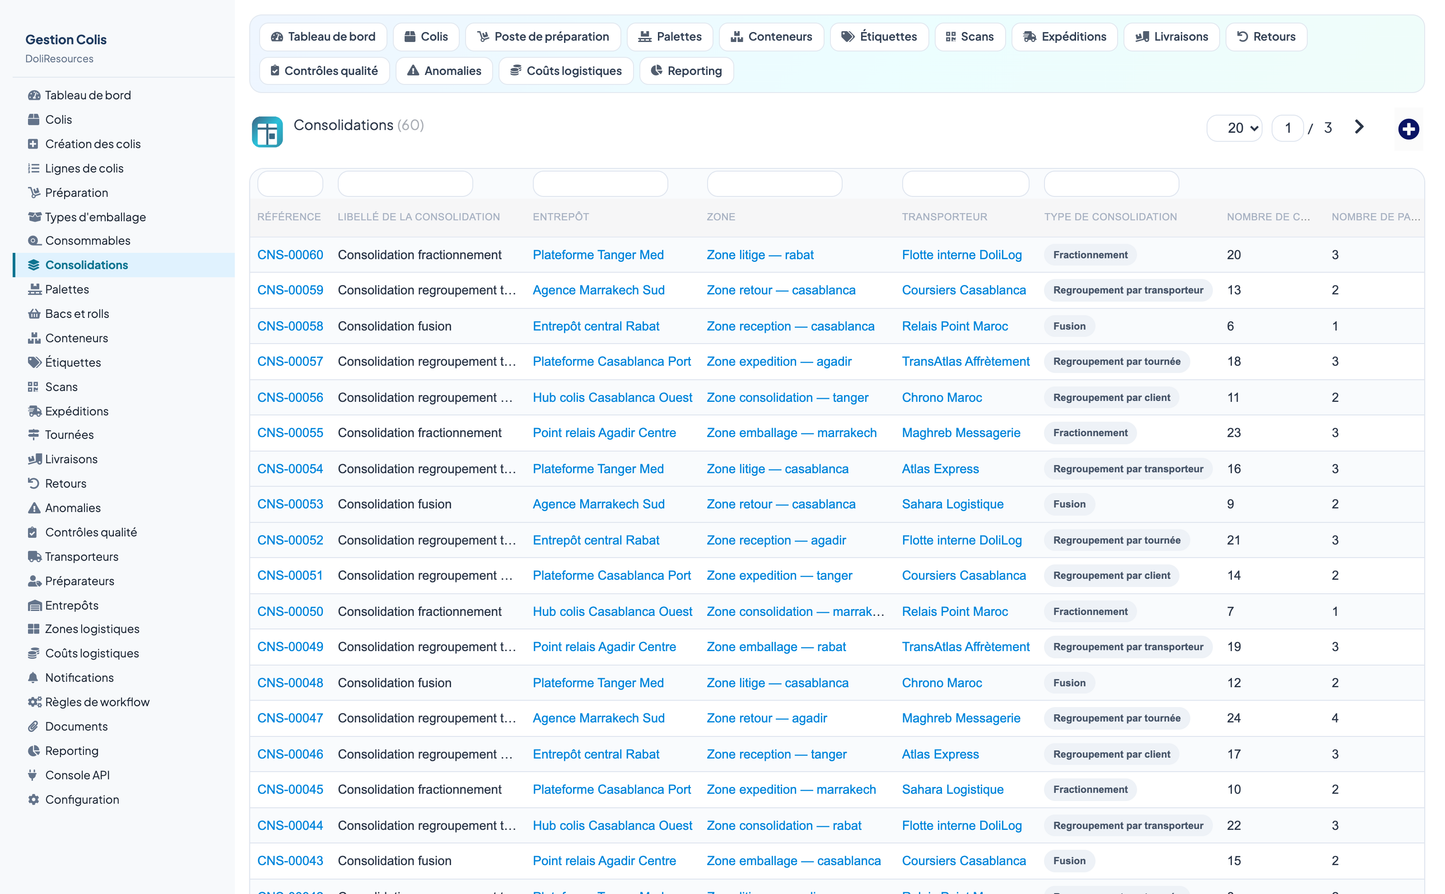Image resolution: width=1445 pixels, height=894 pixels.
Task: Click the Tableau de bord sidebar icon
Action: [34, 96]
